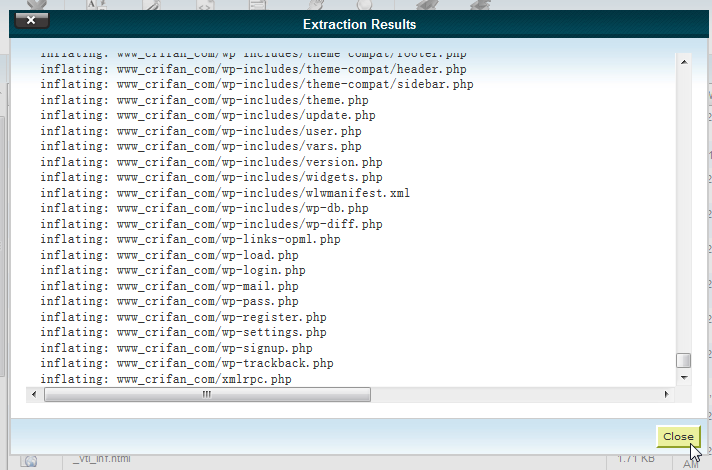Select the line with theme-compat/header.php

[253, 69]
